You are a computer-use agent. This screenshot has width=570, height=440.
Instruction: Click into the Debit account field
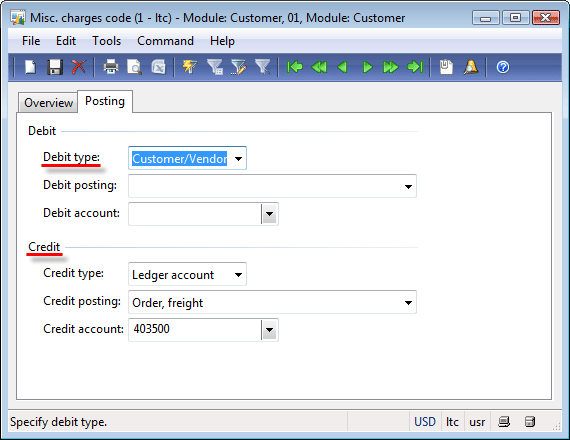pos(195,214)
